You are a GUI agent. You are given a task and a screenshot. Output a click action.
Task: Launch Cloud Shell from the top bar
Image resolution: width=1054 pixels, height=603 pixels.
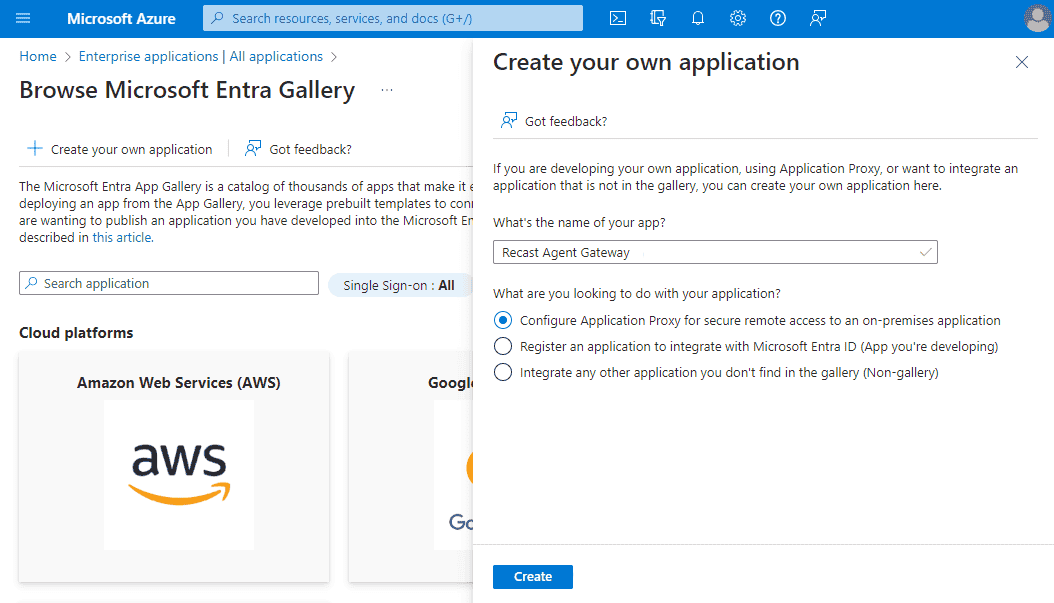click(x=619, y=18)
